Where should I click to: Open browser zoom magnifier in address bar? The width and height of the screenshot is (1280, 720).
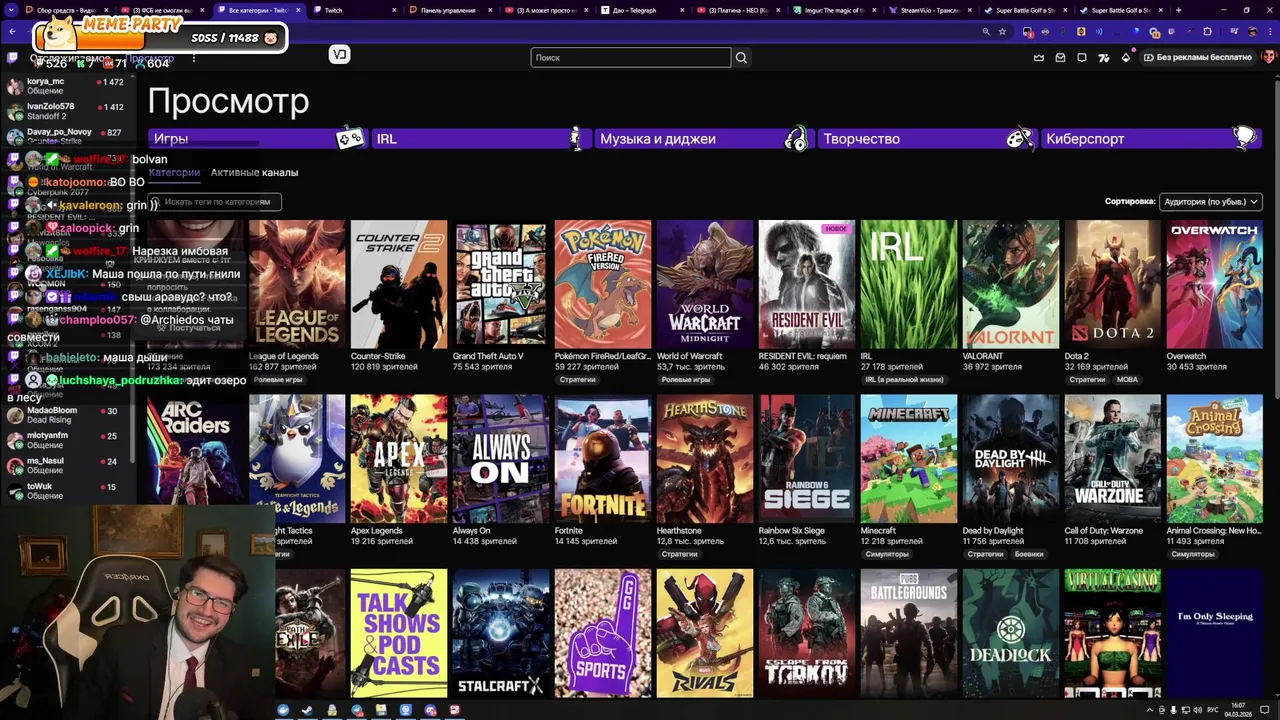coord(986,32)
